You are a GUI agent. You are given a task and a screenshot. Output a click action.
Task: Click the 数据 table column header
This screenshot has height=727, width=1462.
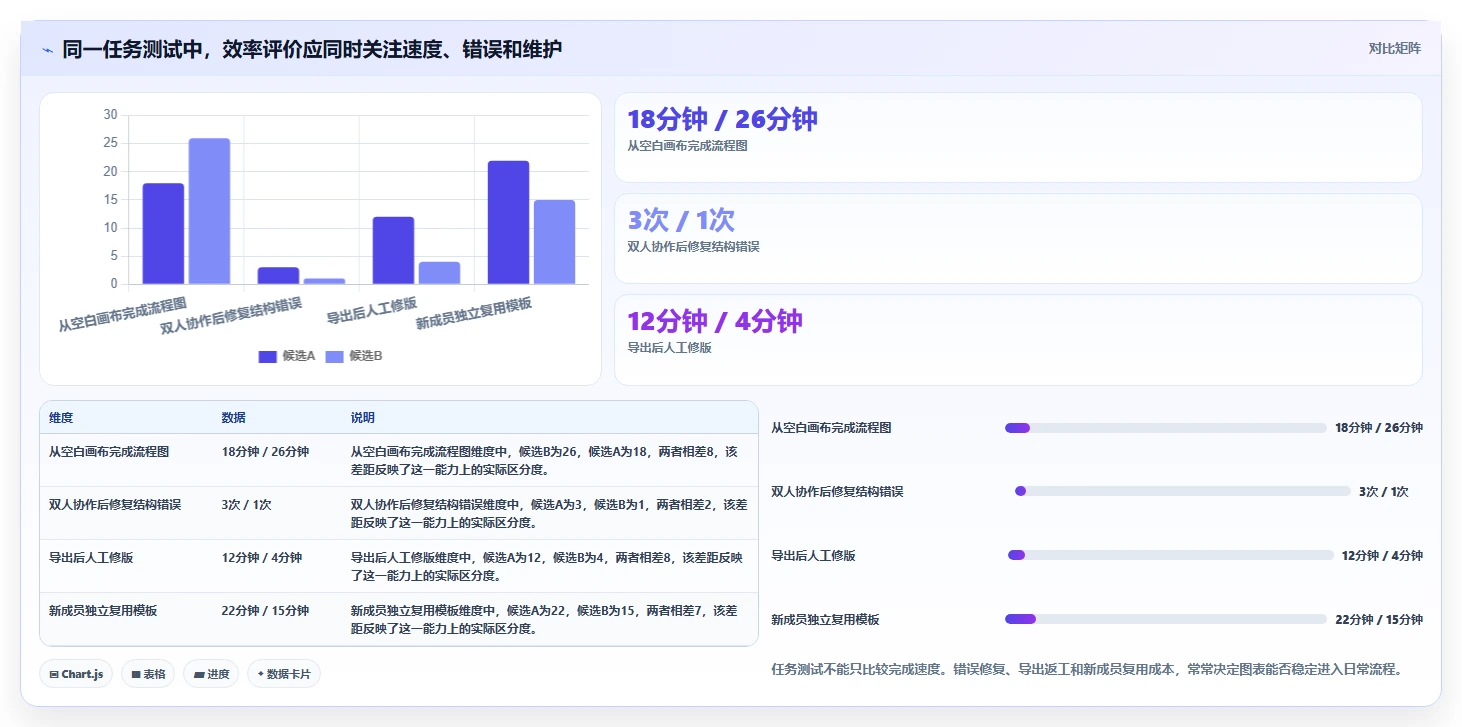[x=234, y=417]
